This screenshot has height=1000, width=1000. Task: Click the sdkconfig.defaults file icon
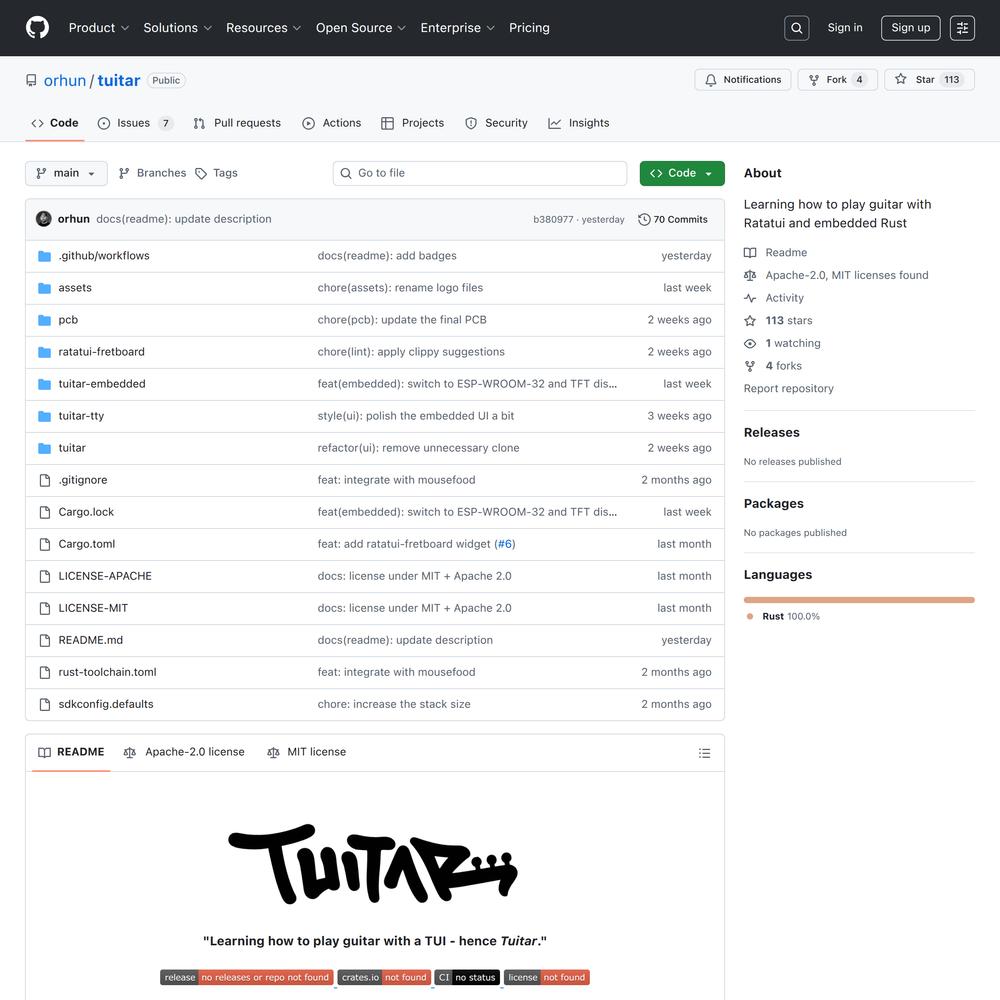45,704
